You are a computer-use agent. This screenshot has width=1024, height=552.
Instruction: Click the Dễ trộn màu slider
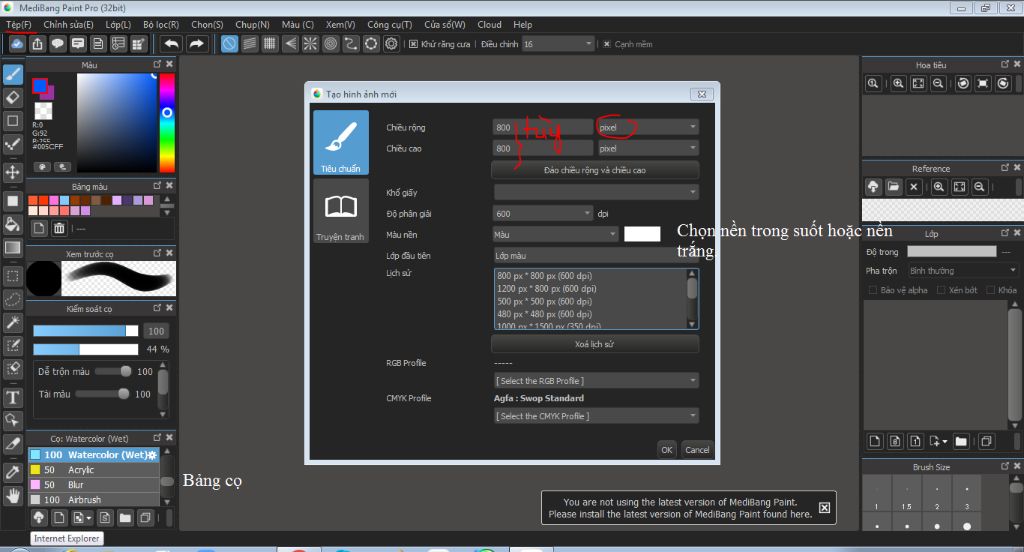tap(114, 371)
